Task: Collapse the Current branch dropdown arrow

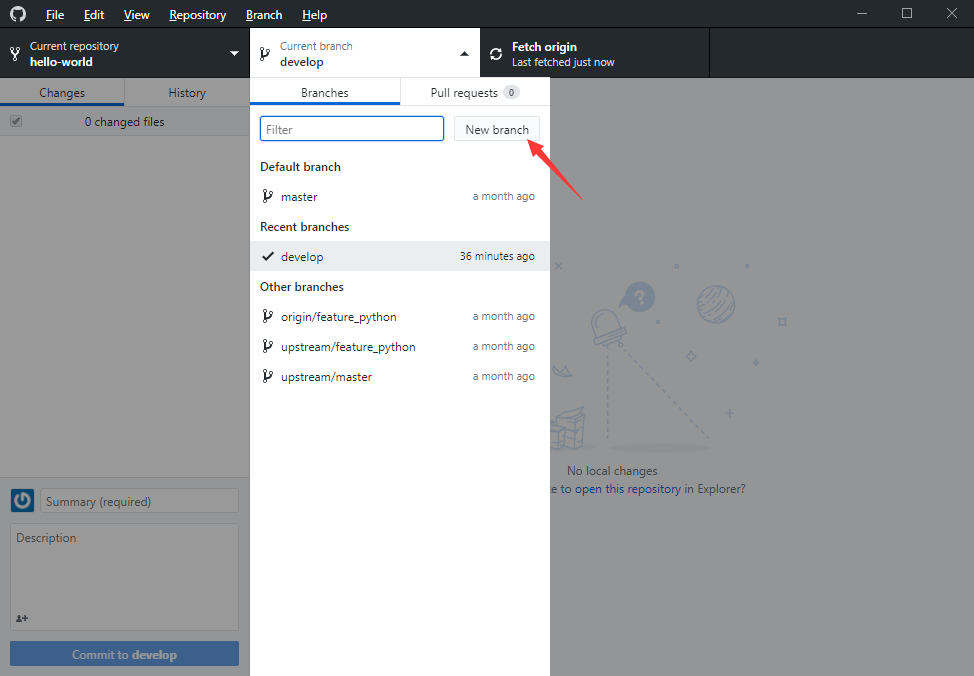Action: point(464,53)
